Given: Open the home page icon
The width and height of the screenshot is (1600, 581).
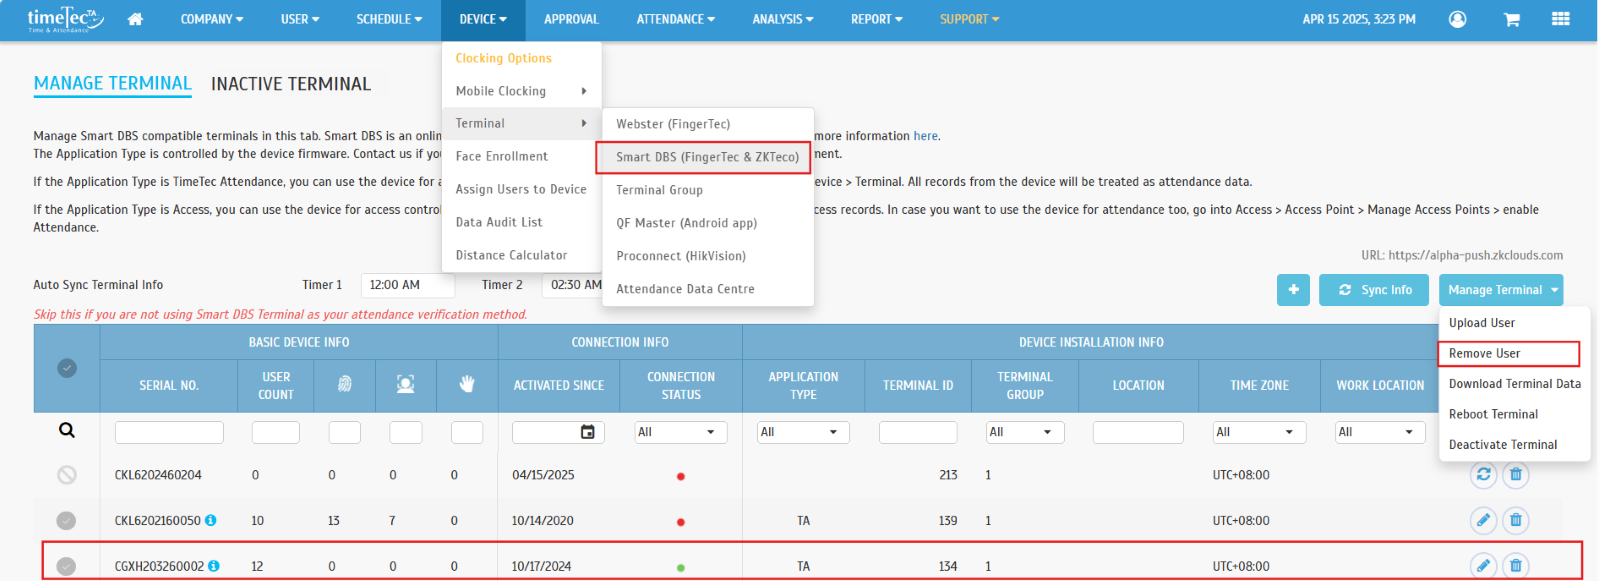Looking at the screenshot, I should tap(135, 19).
